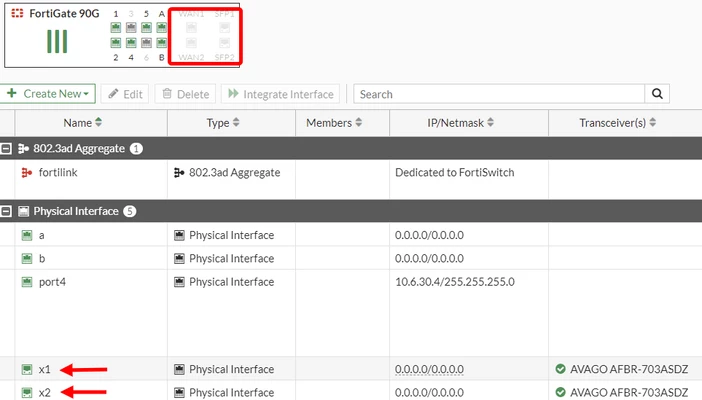The image size is (702, 400).
Task: Click SFP2 port icon on faceplate
Action: pyautogui.click(x=224, y=43)
